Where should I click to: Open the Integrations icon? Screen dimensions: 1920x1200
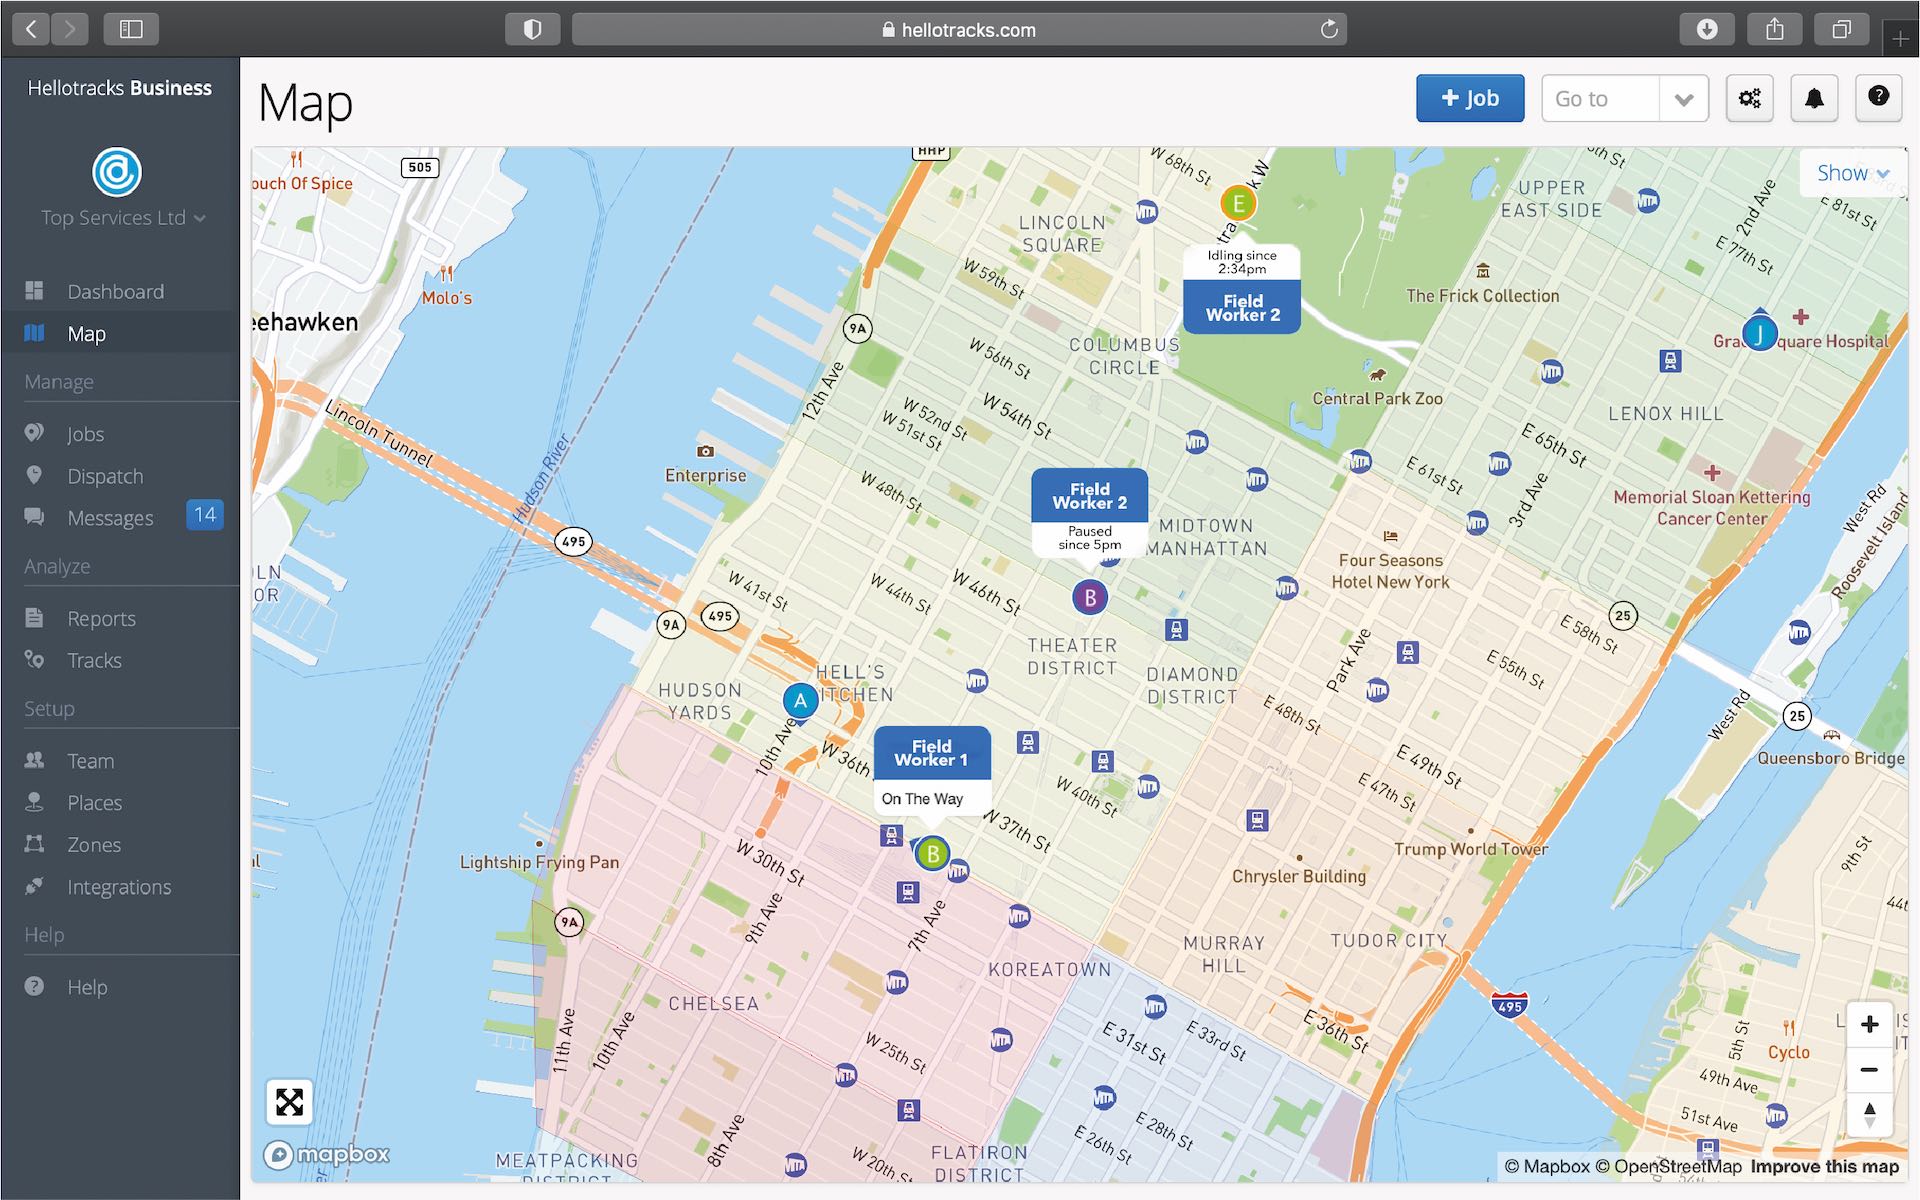tap(36, 886)
